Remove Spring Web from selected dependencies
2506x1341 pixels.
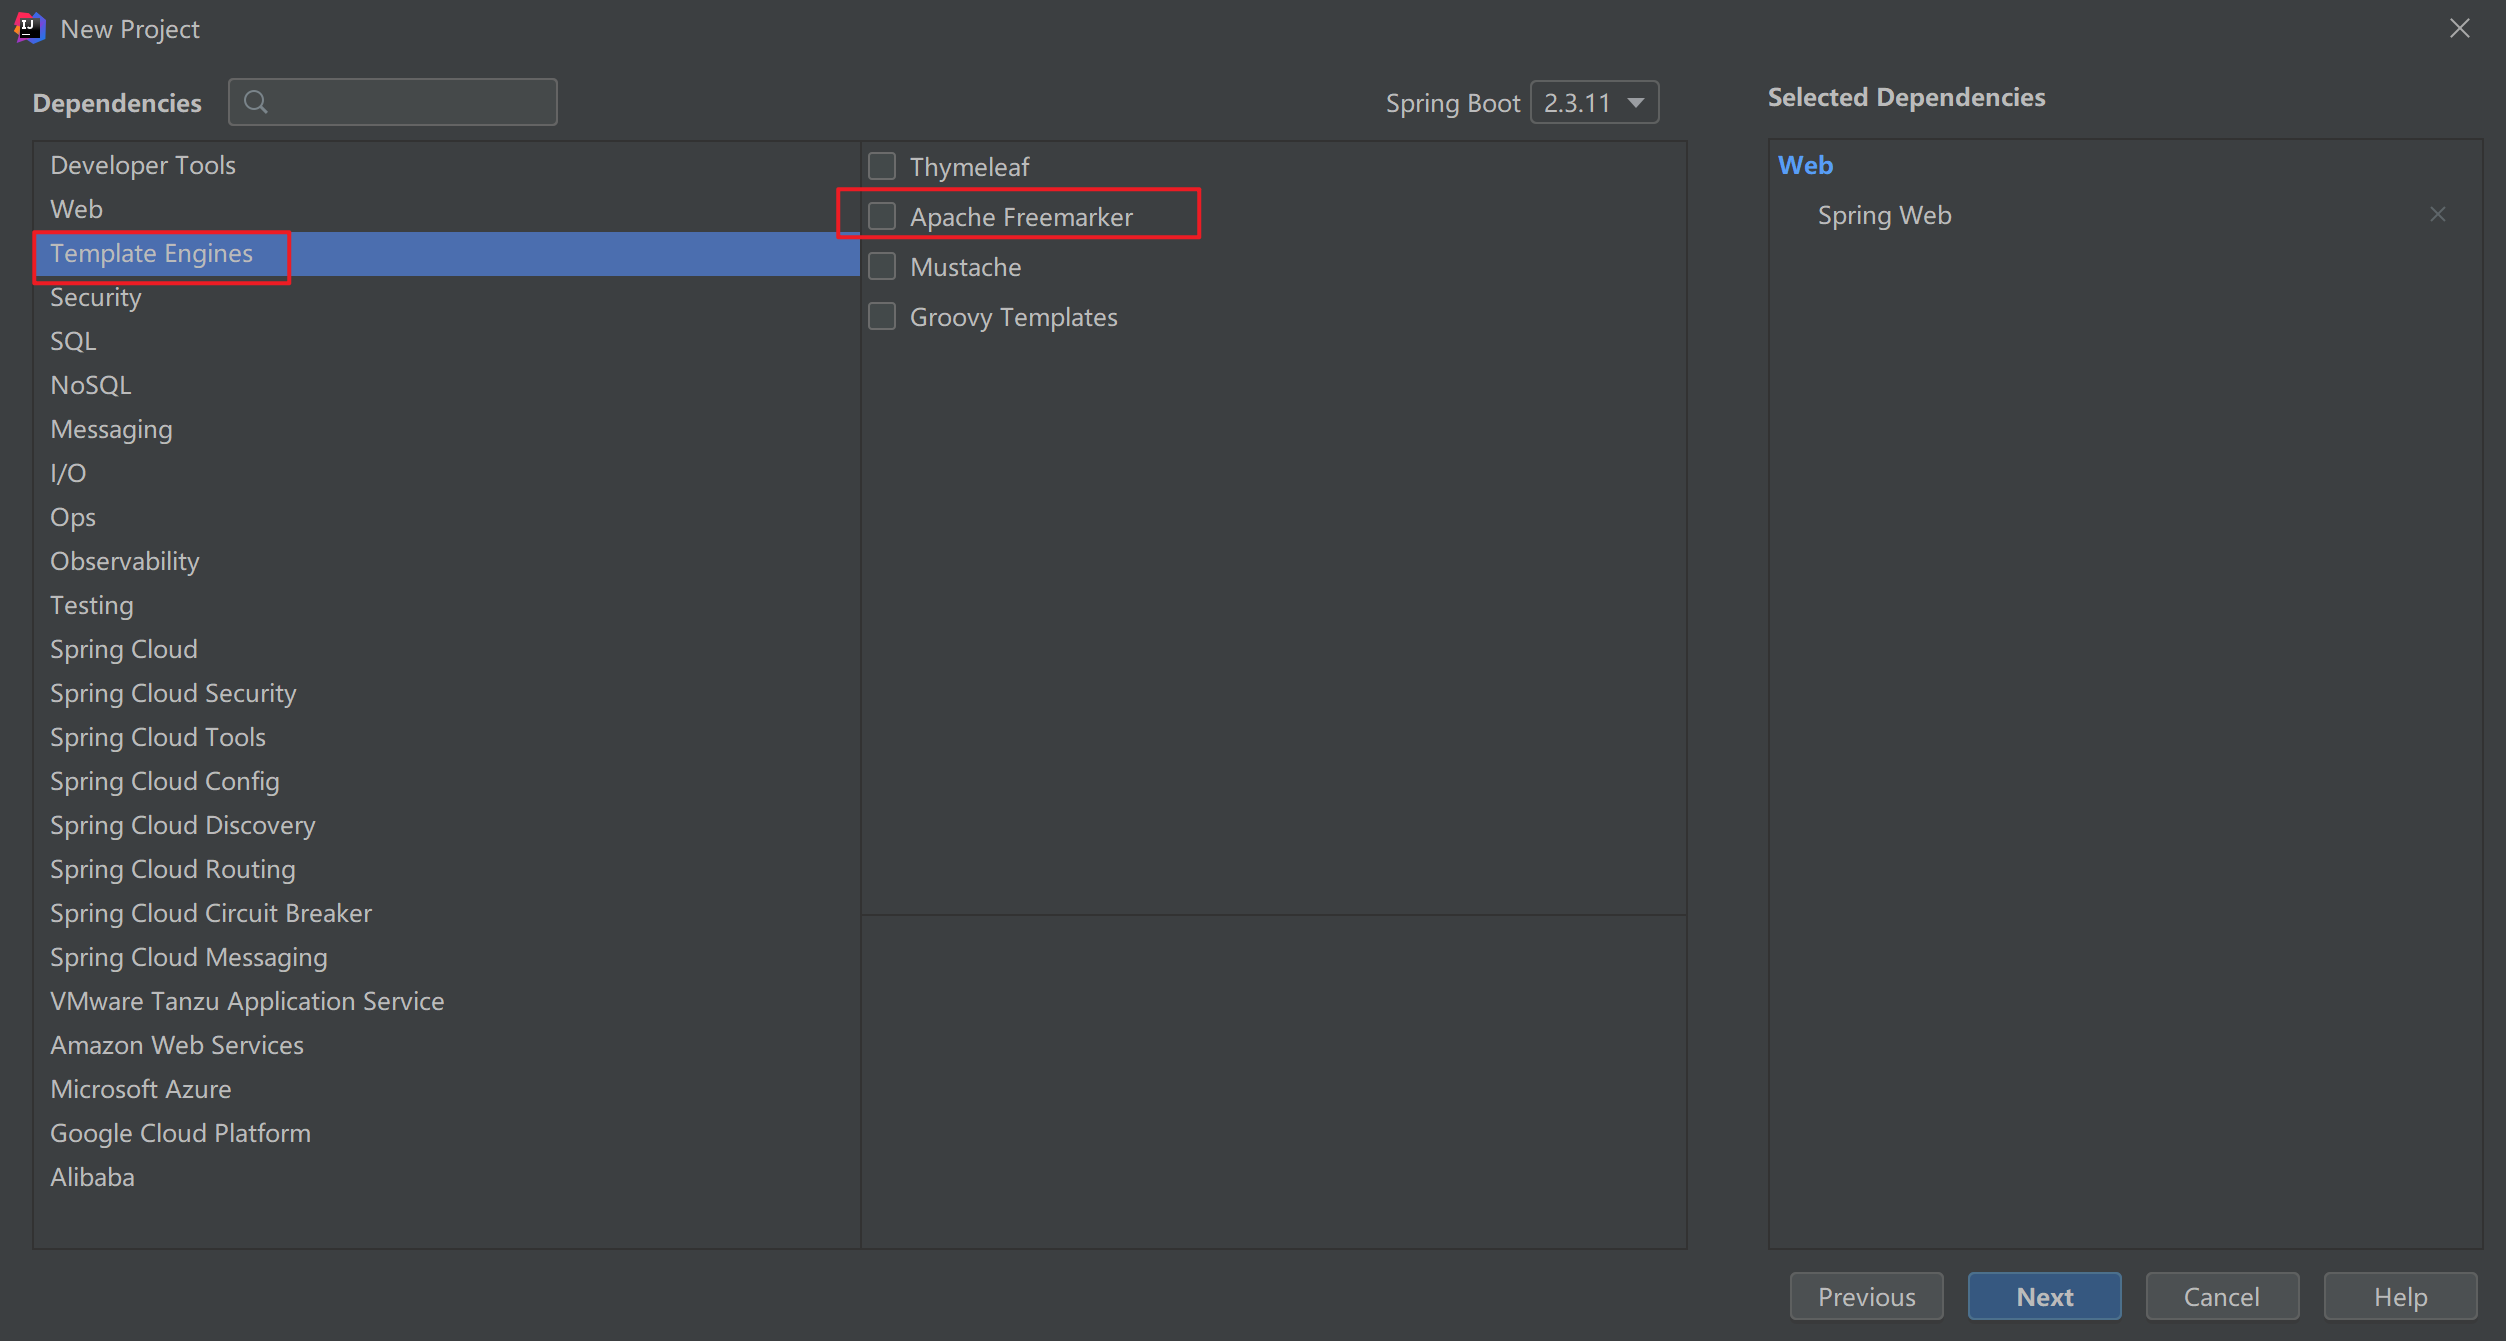(x=2437, y=215)
